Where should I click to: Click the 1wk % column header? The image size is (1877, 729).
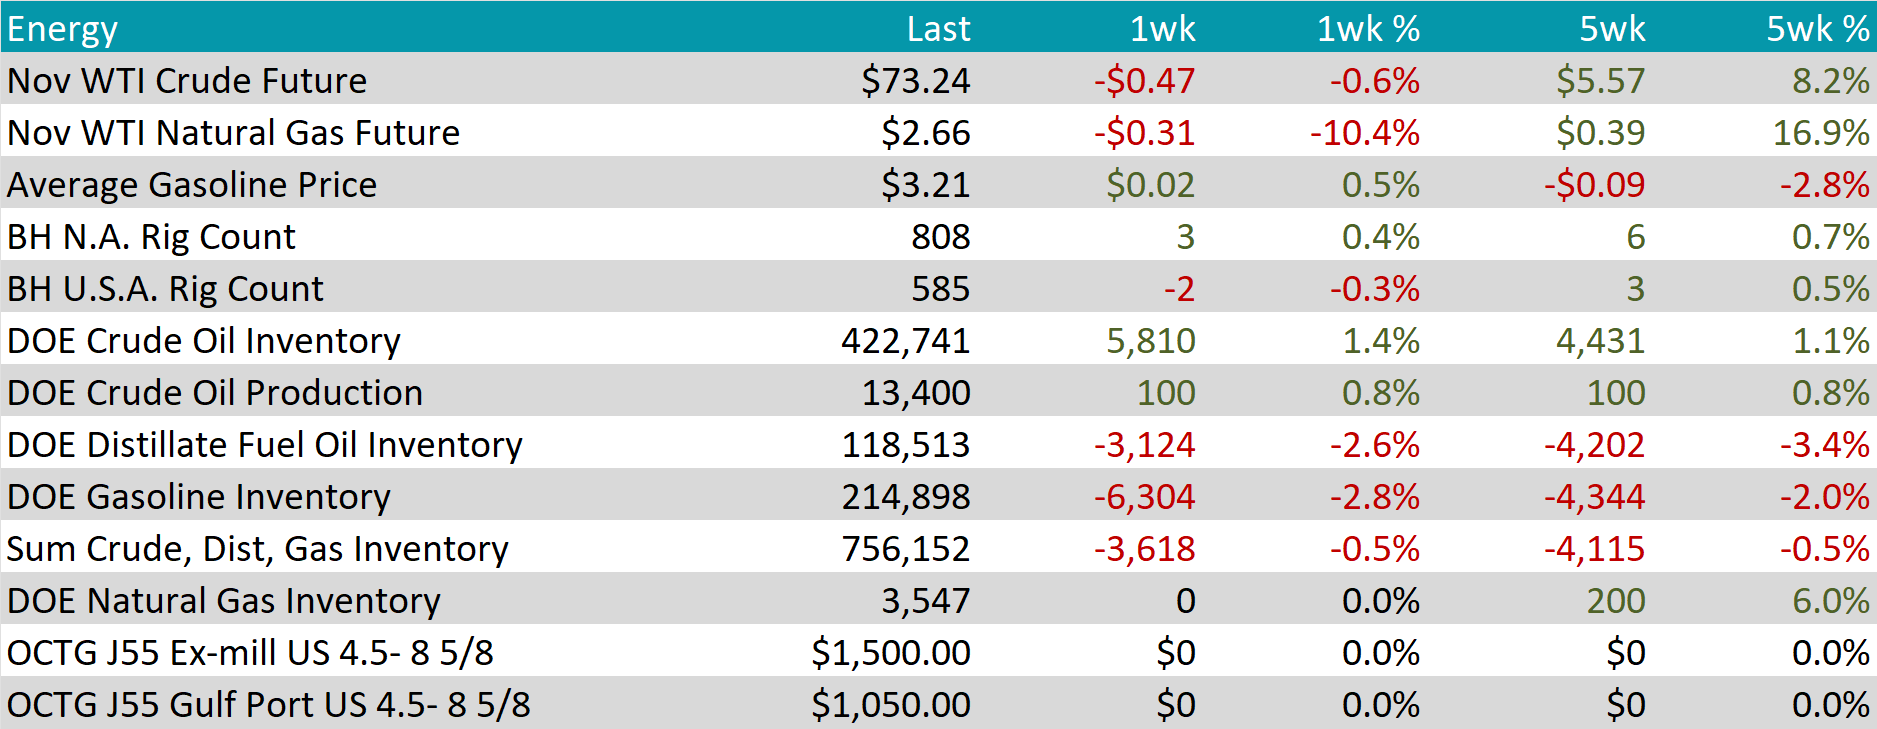[x=1367, y=29]
